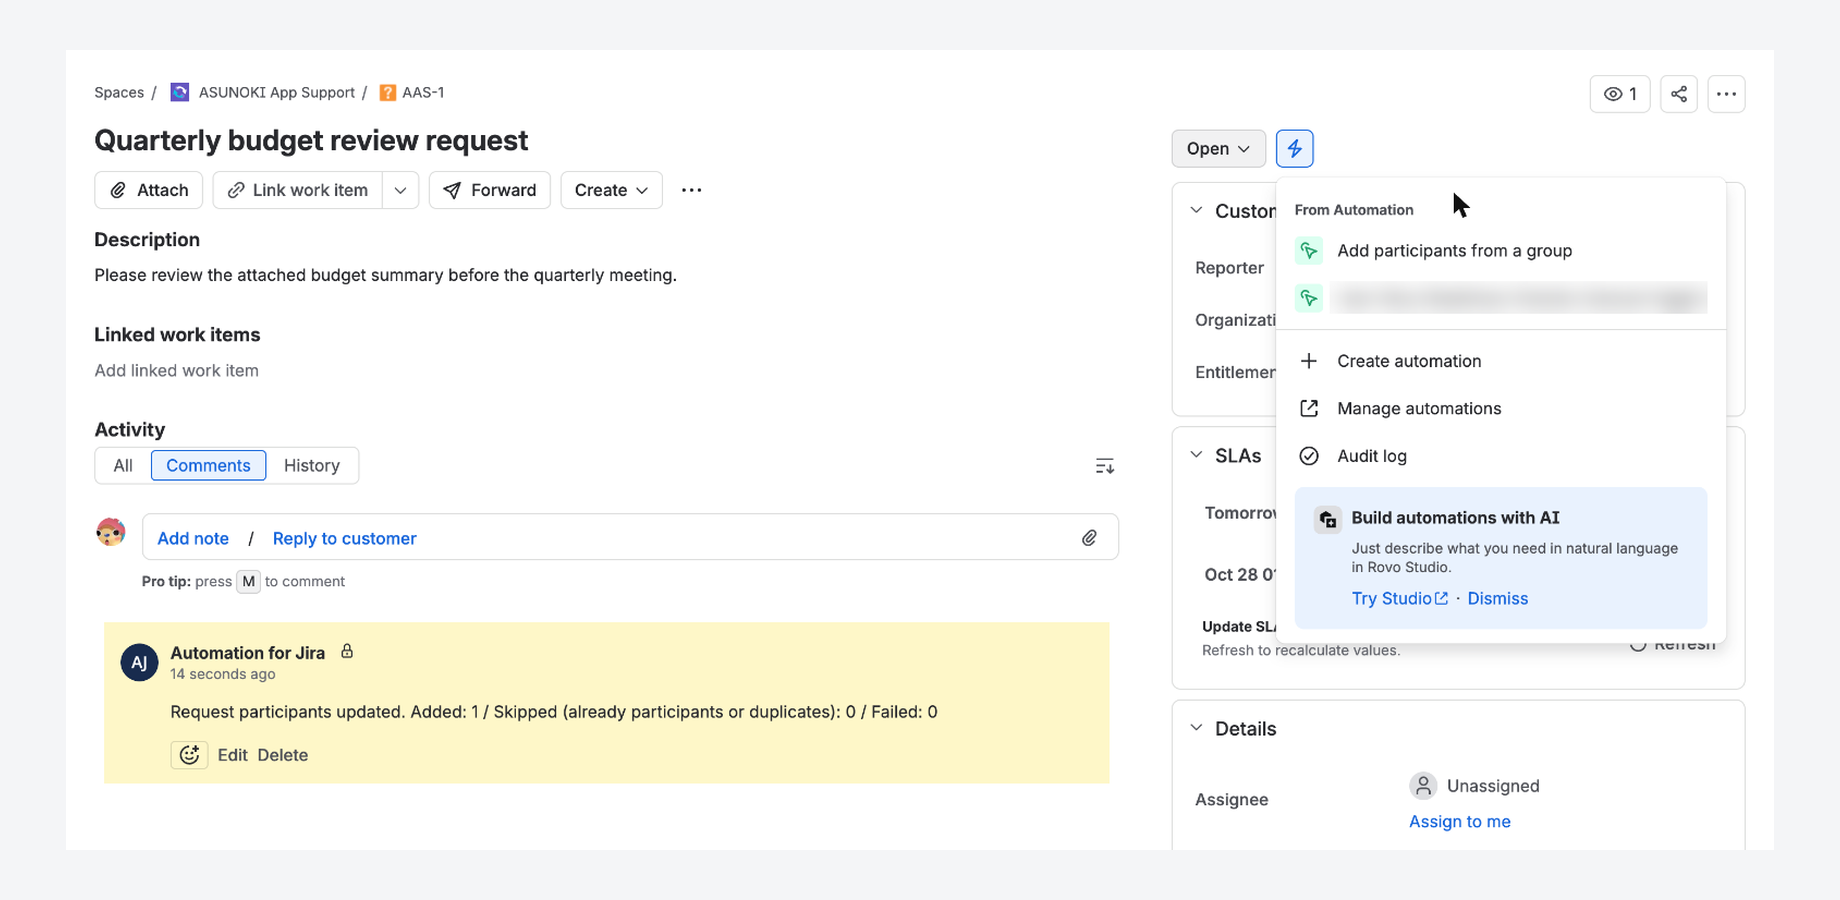Click the Try Studio link
The width and height of the screenshot is (1840, 900).
pyautogui.click(x=1399, y=598)
